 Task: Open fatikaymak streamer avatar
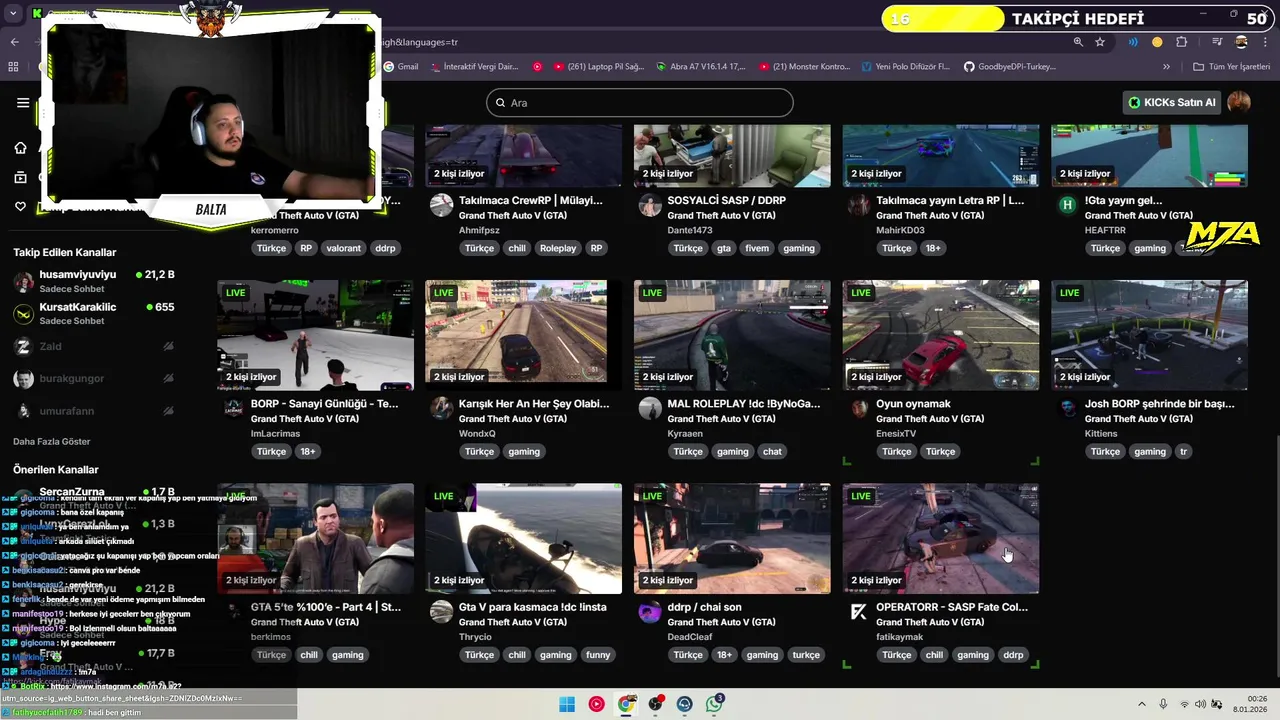click(858, 612)
